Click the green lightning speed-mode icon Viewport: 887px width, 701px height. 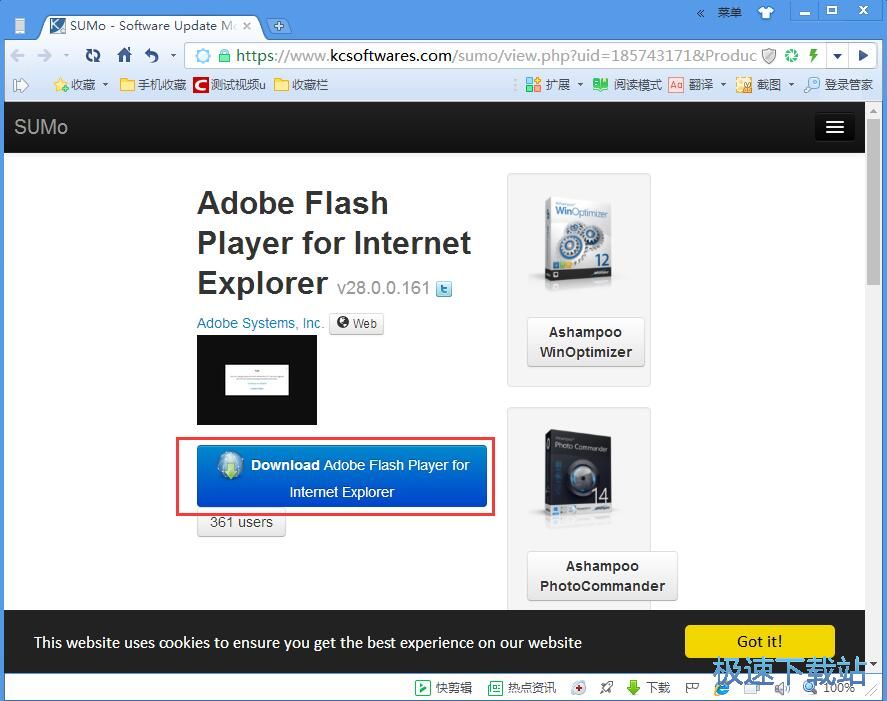coord(813,55)
